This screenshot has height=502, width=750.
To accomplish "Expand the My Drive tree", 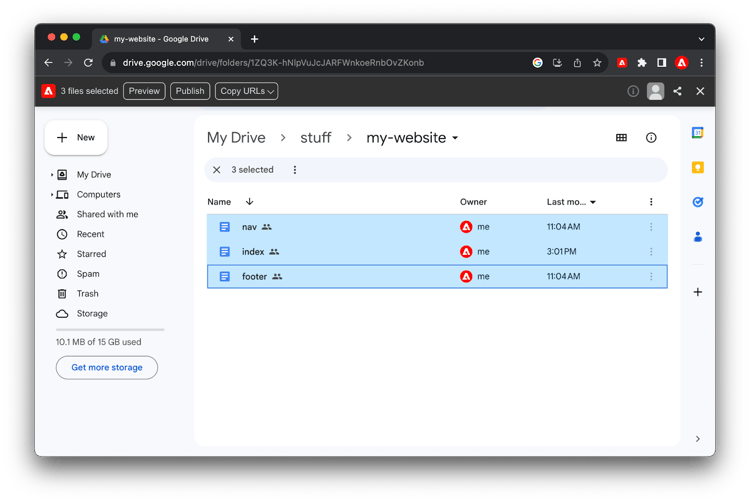I will [x=52, y=175].
